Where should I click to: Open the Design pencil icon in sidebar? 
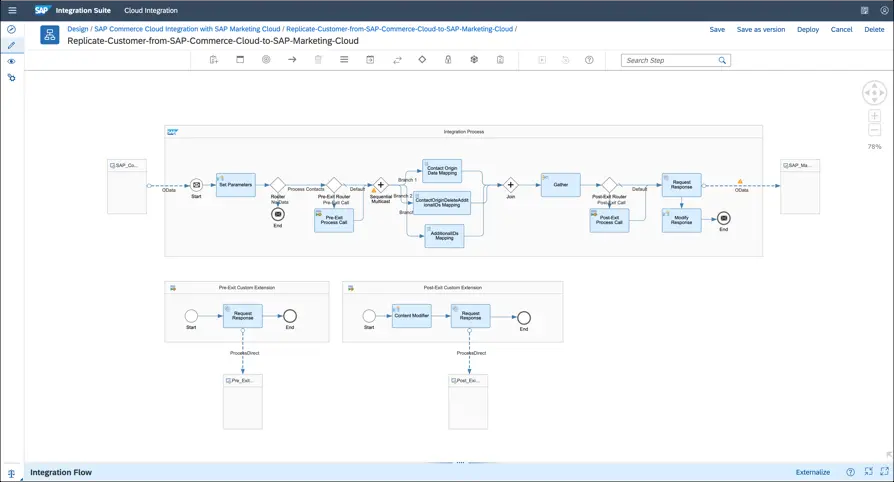pyautogui.click(x=12, y=45)
